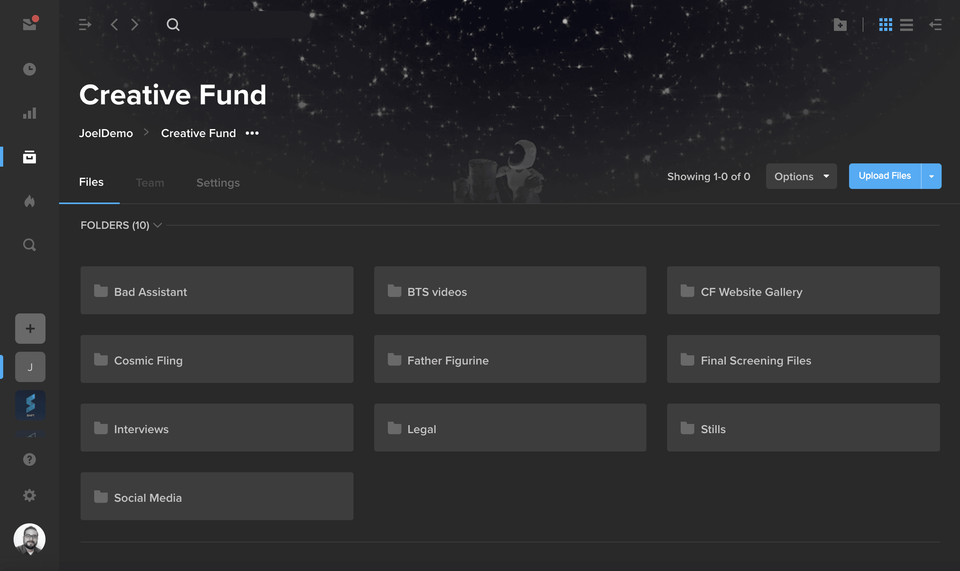Image resolution: width=960 pixels, height=571 pixels.
Task: Expand the Upload Files dropdown arrow
Action: tap(931, 176)
